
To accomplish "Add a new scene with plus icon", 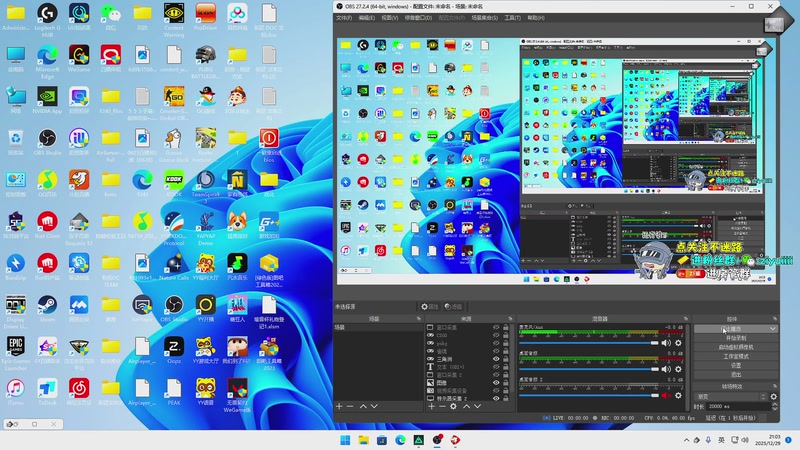I will 339,406.
